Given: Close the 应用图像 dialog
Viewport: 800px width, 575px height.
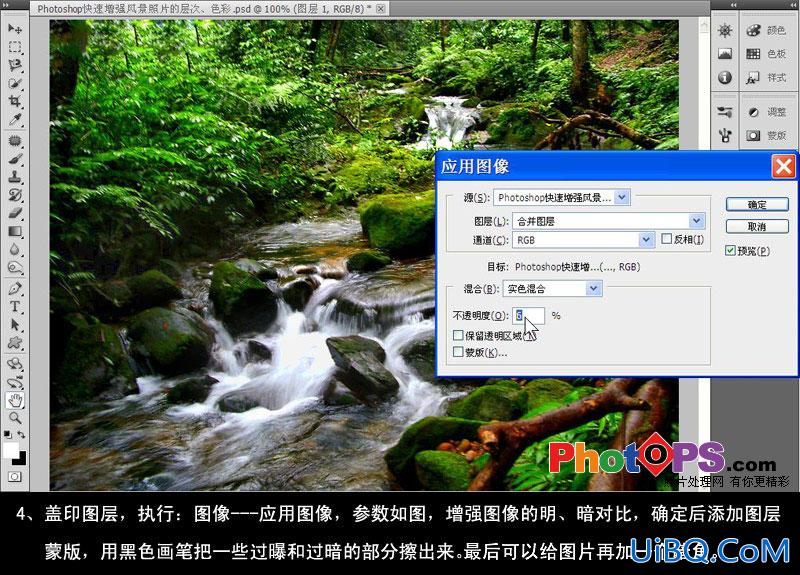Looking at the screenshot, I should click(783, 166).
